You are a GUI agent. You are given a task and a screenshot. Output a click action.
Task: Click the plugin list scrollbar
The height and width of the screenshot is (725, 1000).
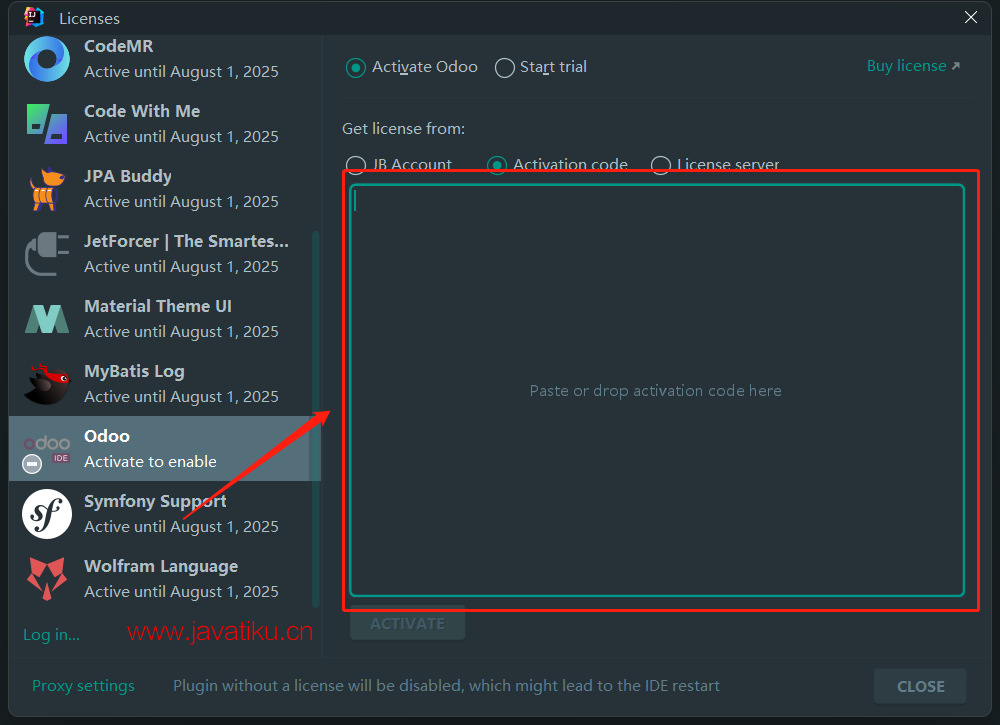316,418
